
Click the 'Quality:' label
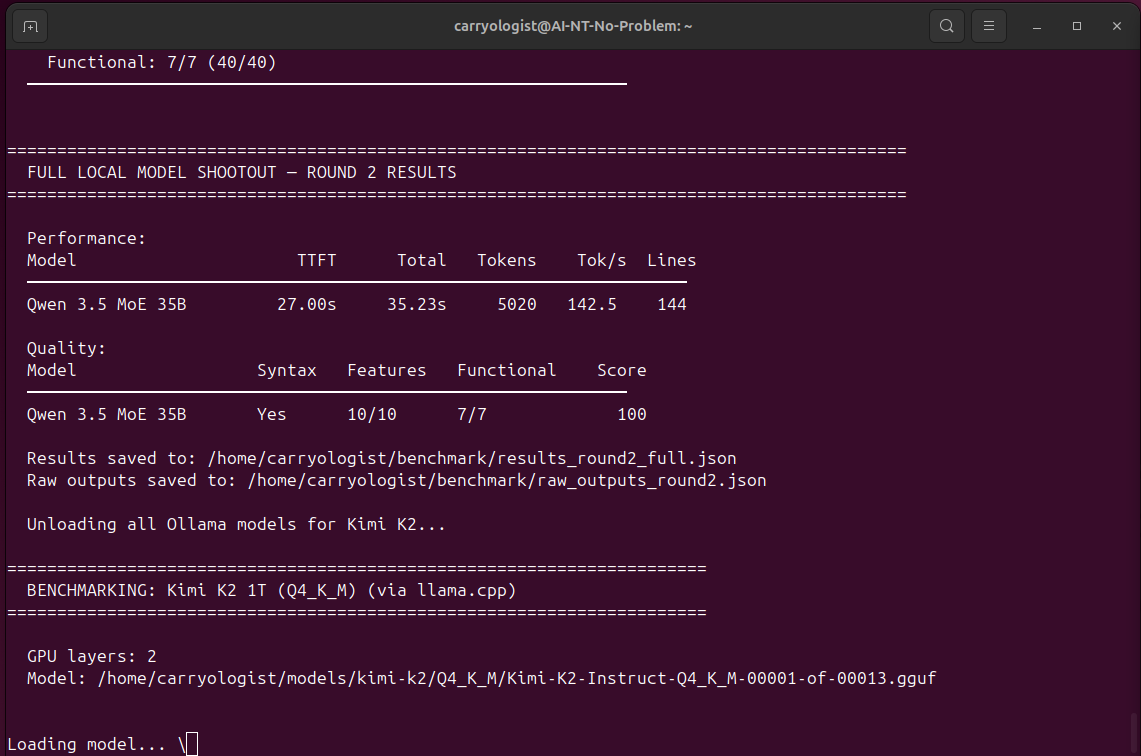[x=66, y=349]
